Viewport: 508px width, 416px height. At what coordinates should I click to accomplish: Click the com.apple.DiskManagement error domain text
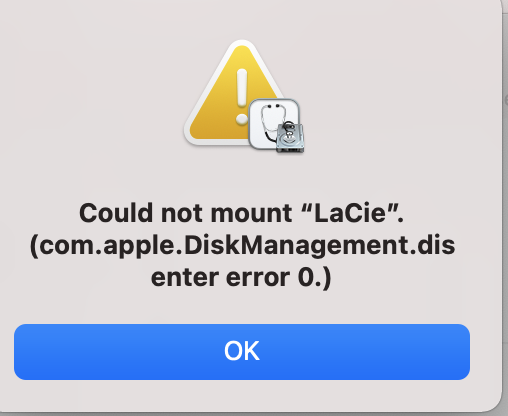pos(242,246)
